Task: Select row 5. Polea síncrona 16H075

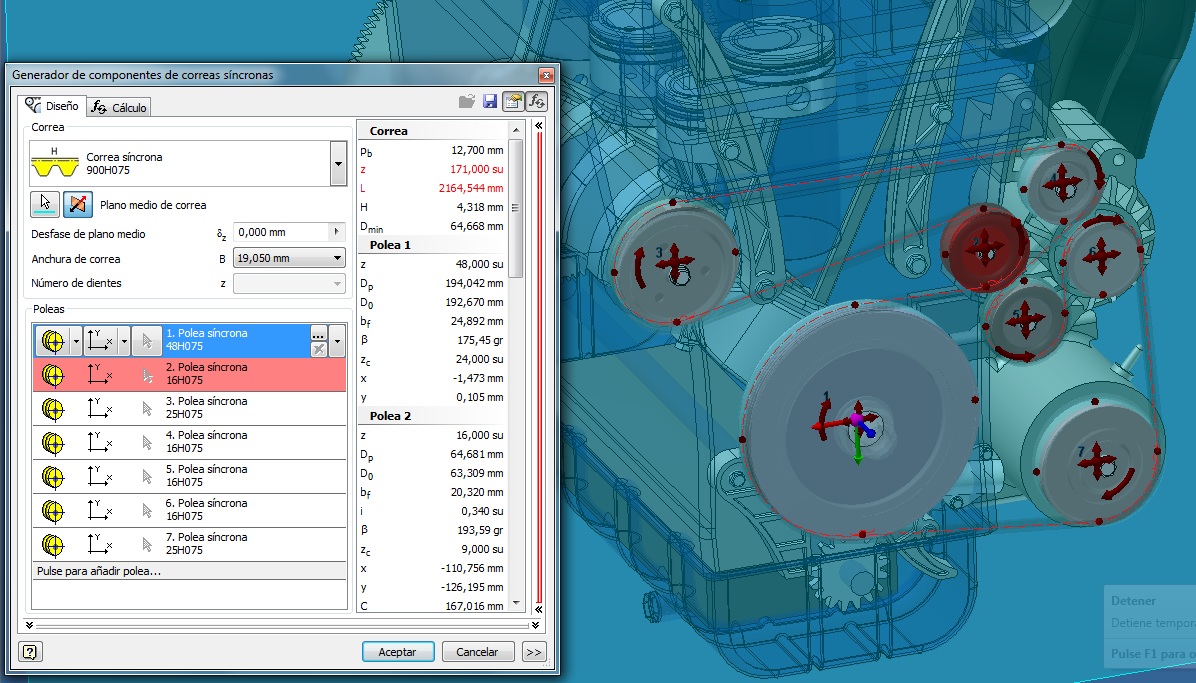Action: pyautogui.click(x=189, y=476)
